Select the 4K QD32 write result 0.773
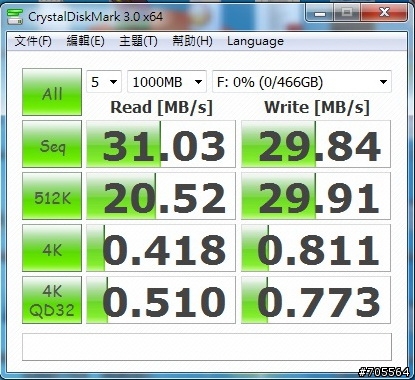This screenshot has height=380, width=415. click(316, 300)
